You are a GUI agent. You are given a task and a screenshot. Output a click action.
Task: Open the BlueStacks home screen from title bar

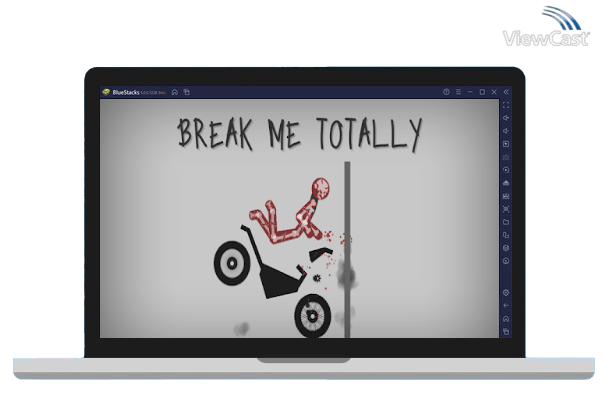tap(175, 92)
